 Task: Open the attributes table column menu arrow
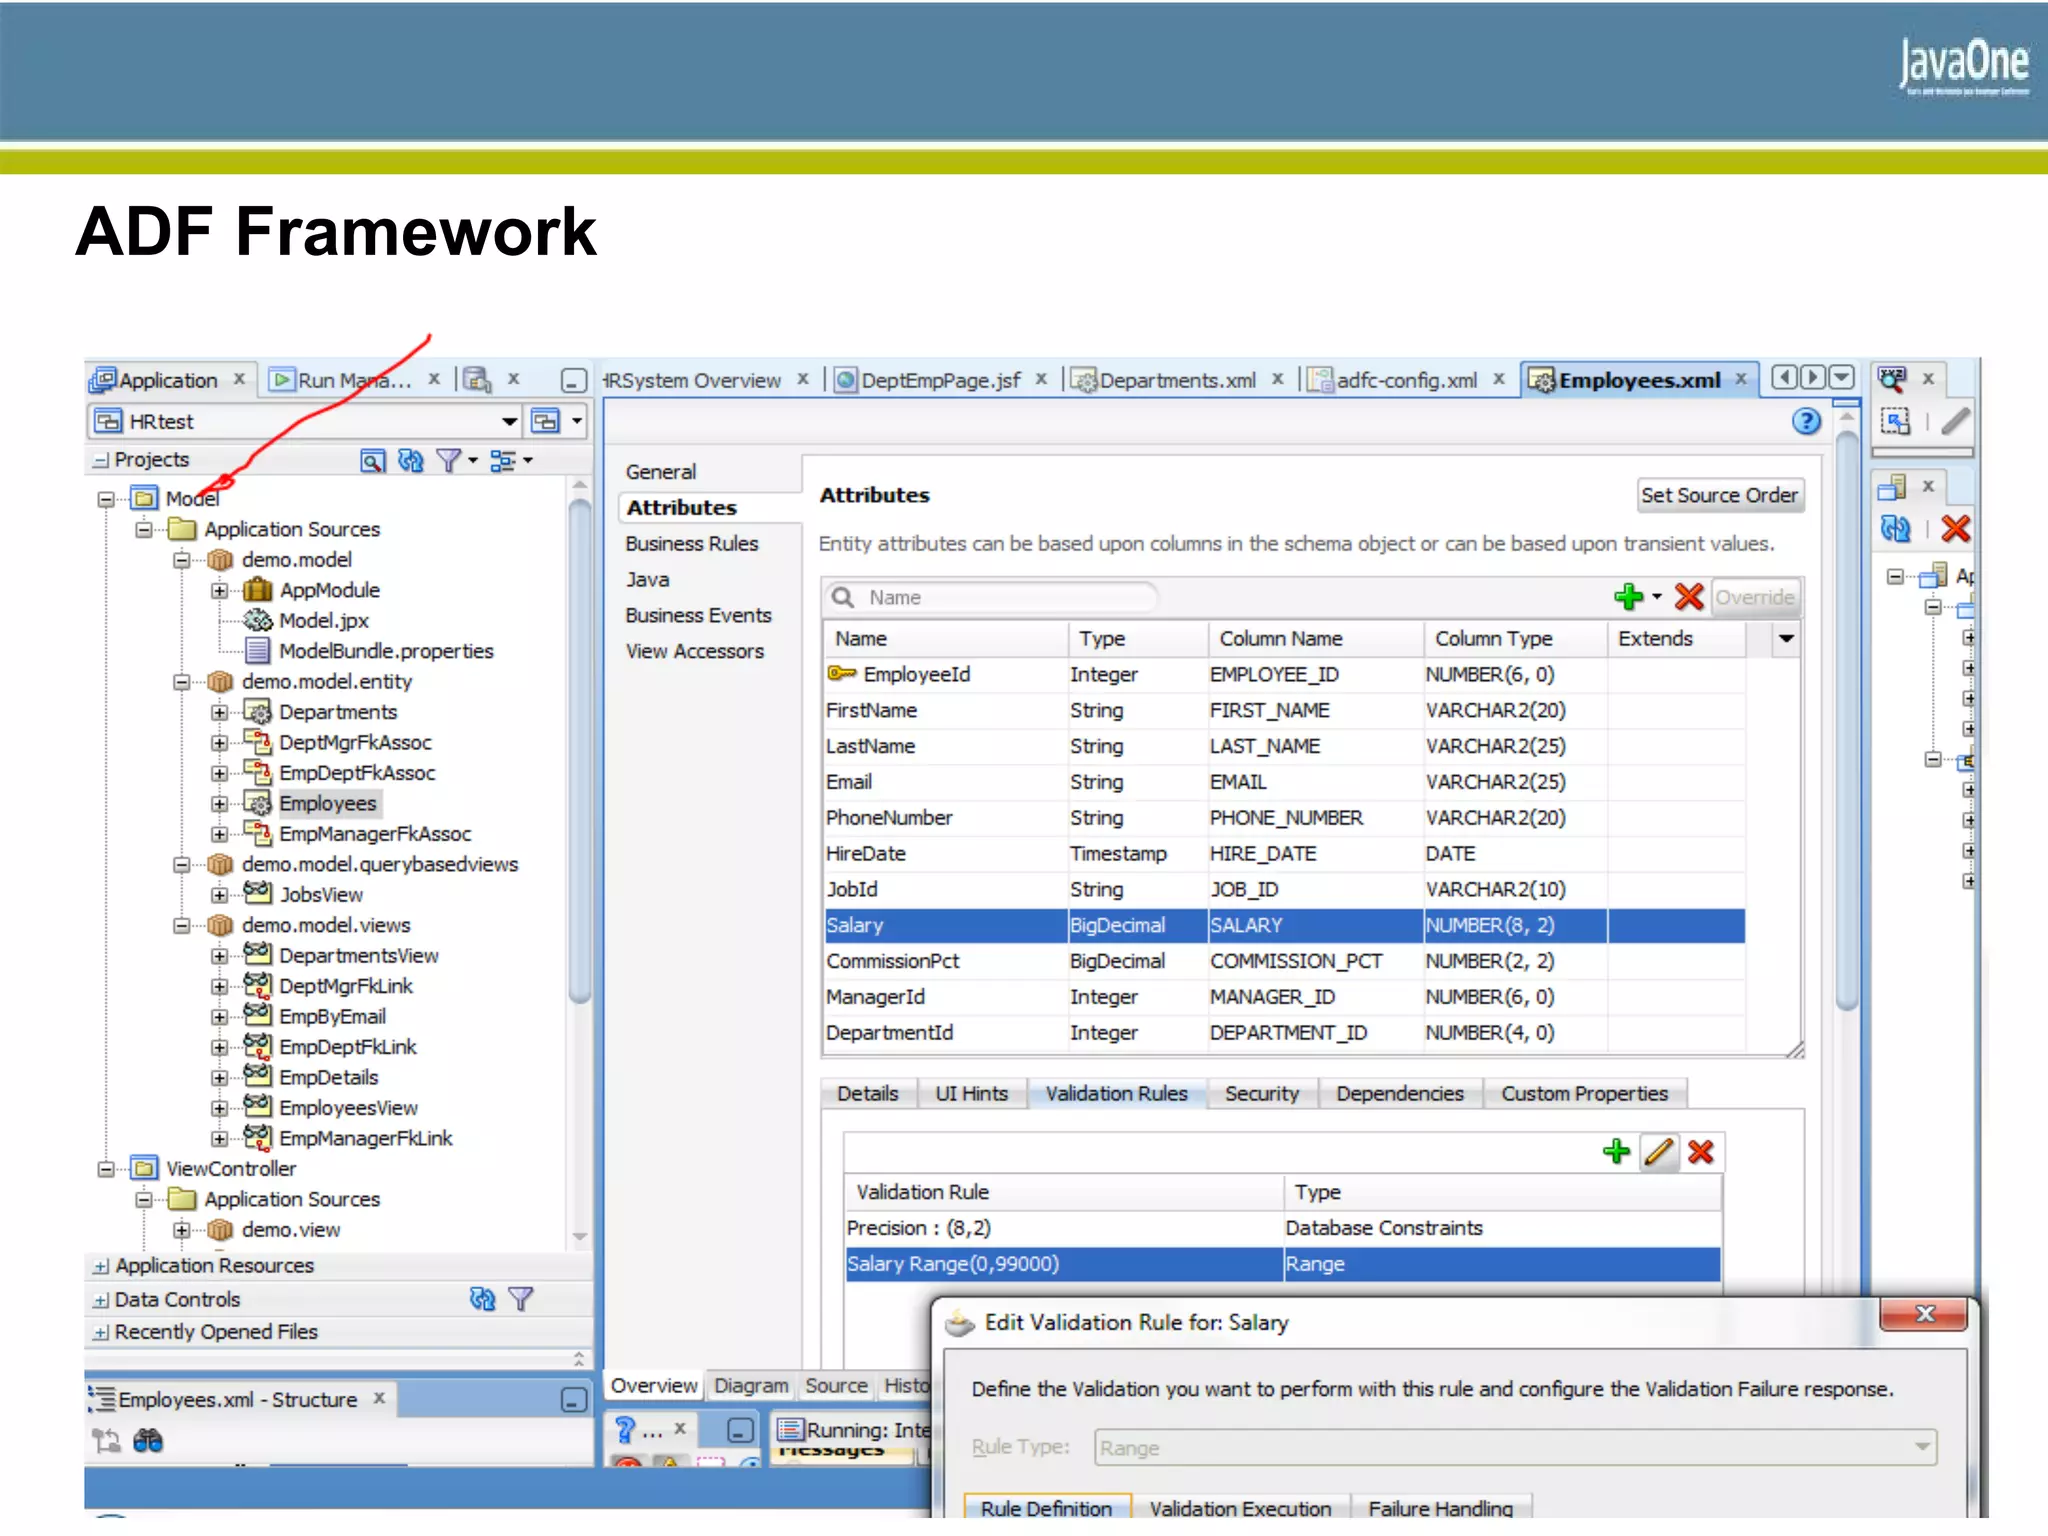[x=1785, y=638]
